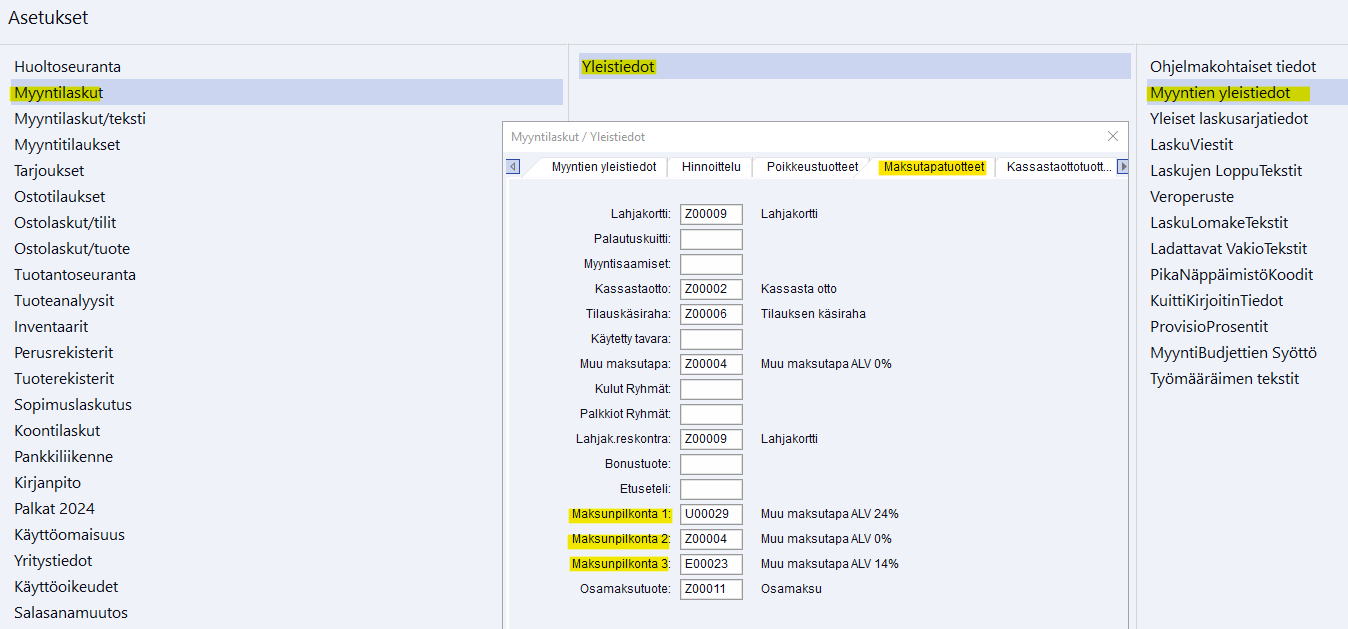
Task: Open the Kassastaottotuott... tab
Action: pos(1058,167)
